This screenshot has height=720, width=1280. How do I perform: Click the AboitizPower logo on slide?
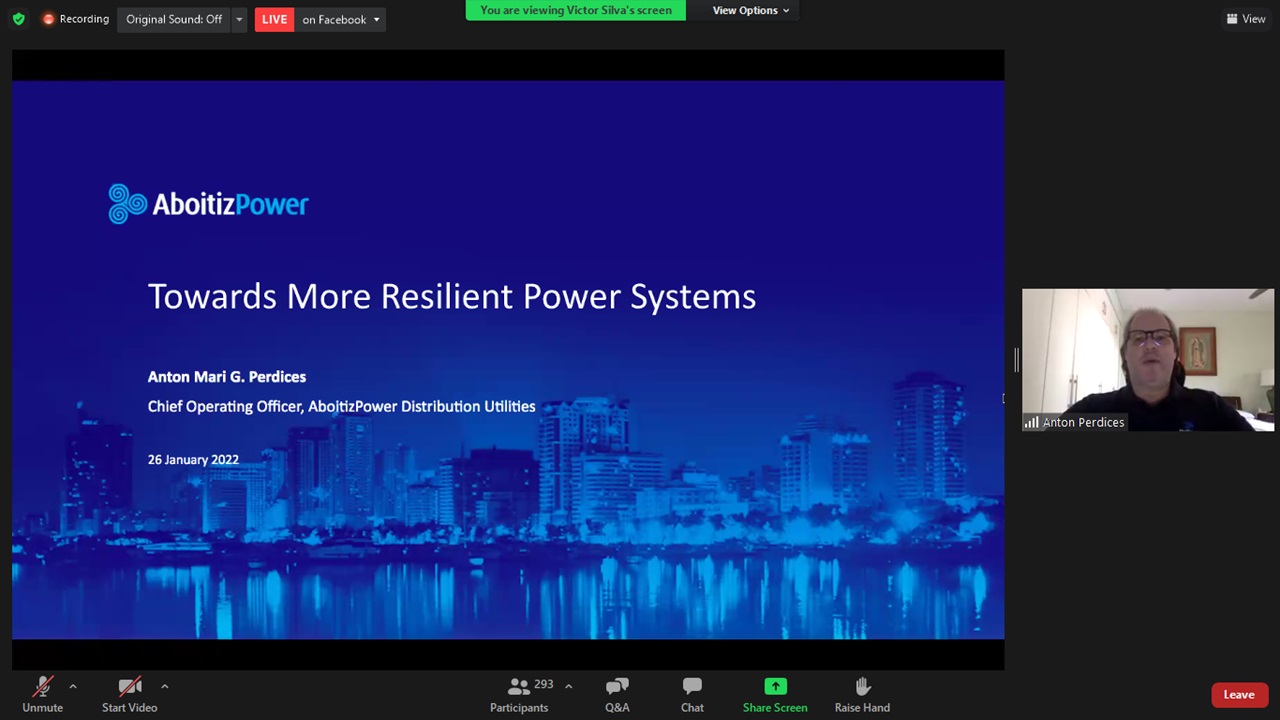pos(208,204)
